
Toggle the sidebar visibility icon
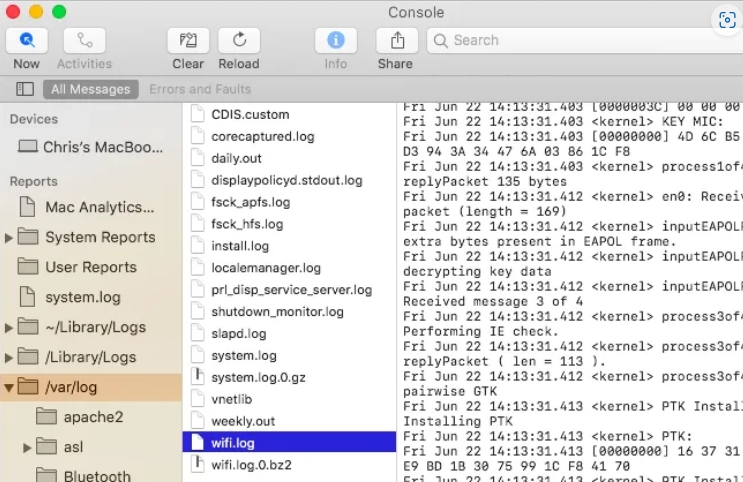point(25,89)
